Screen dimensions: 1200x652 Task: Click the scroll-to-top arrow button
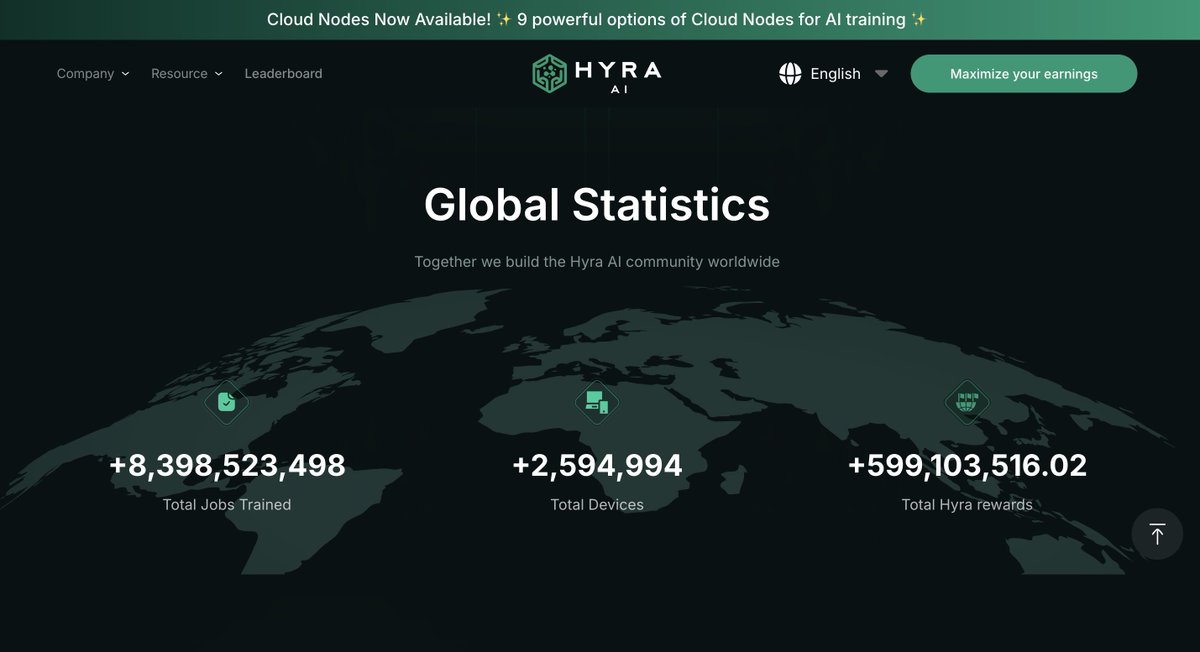pyautogui.click(x=1157, y=534)
